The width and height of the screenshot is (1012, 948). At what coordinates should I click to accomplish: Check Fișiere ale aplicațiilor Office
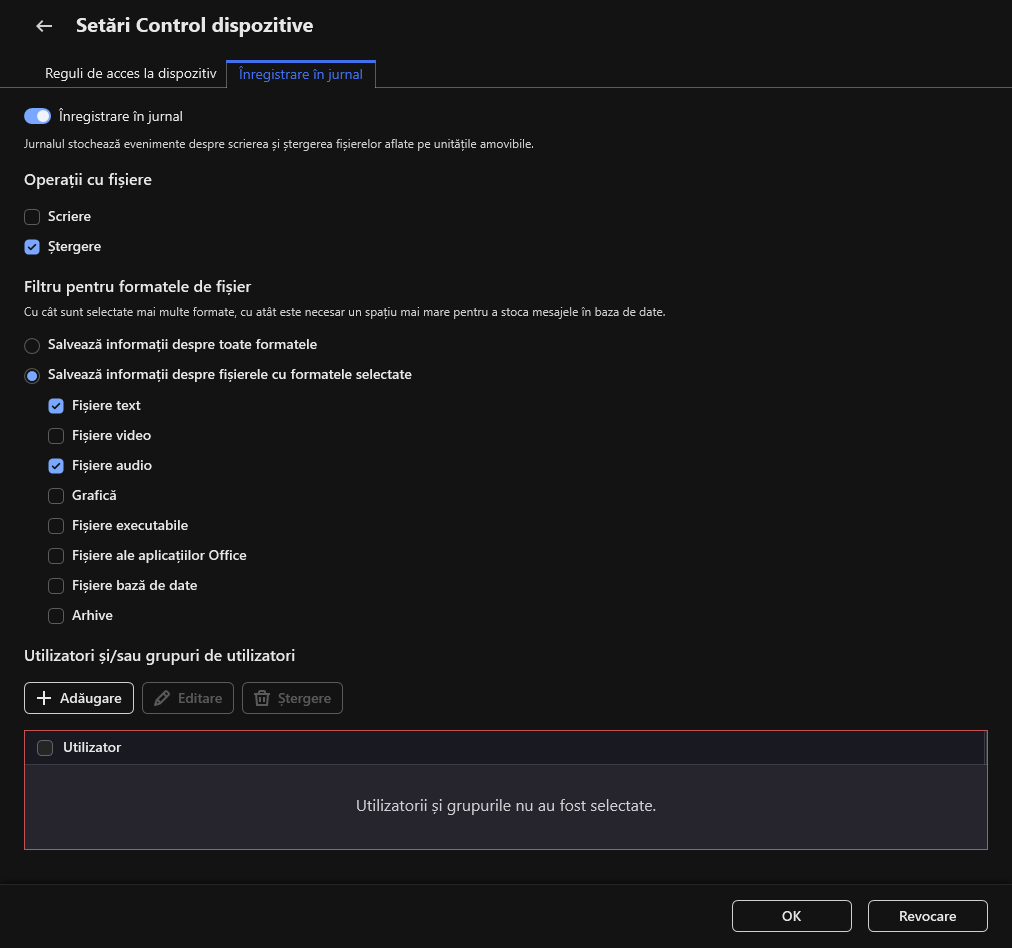point(56,556)
